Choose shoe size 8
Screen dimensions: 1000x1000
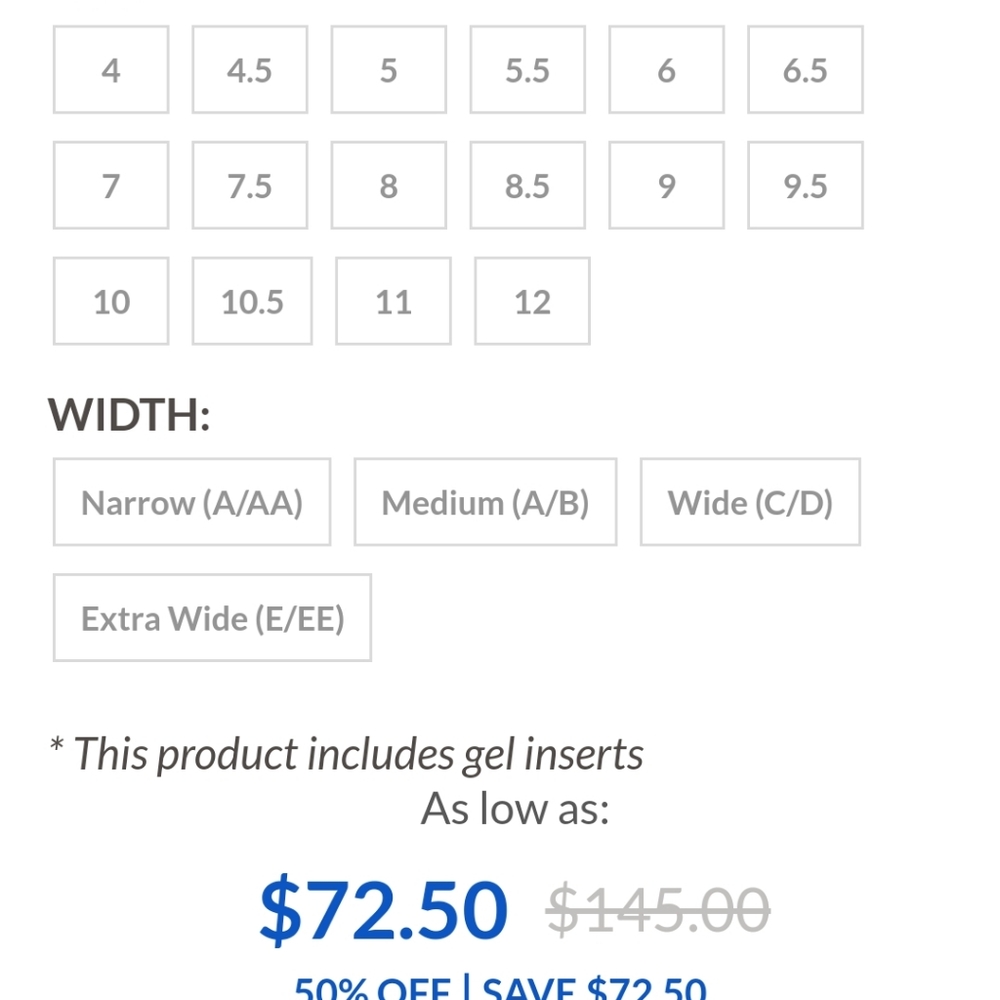point(389,186)
